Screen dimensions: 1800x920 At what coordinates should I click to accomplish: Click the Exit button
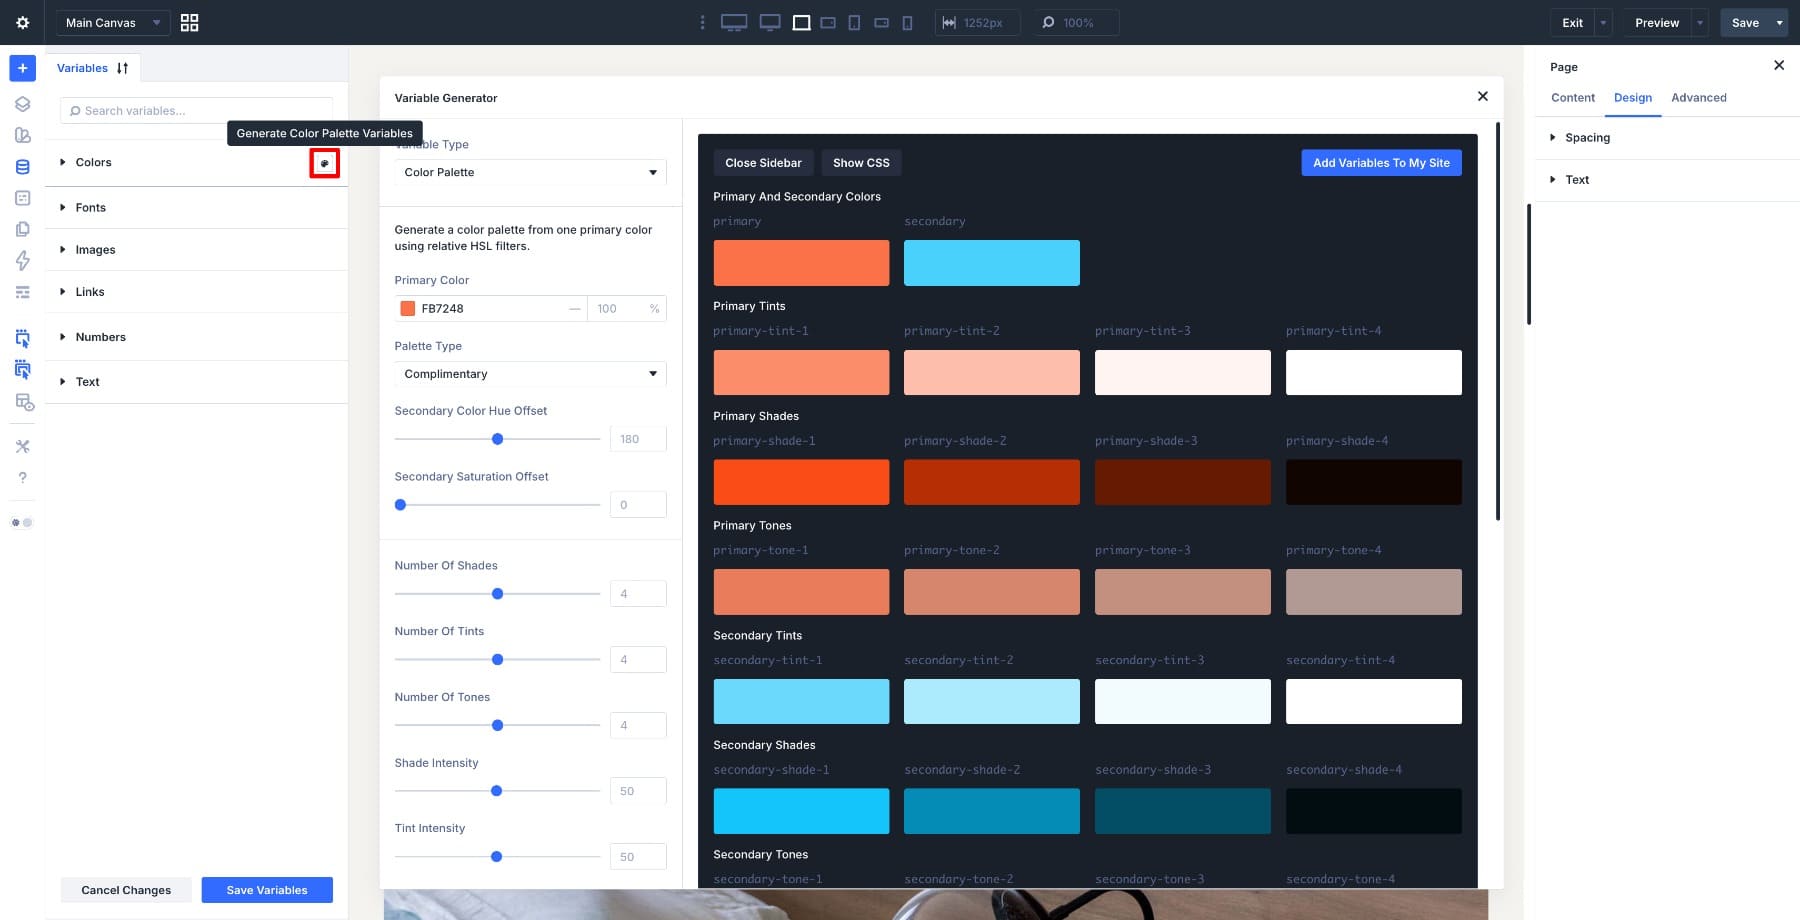click(1573, 22)
